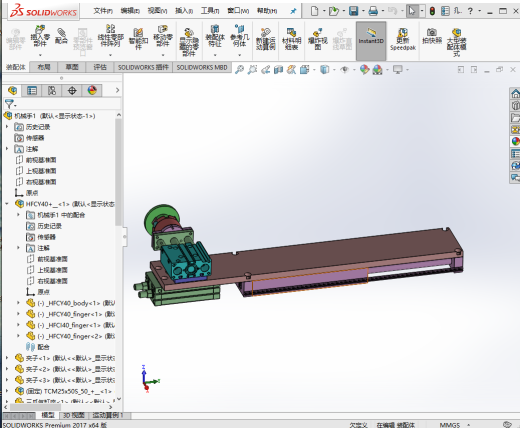The width and height of the screenshot is (520, 428).
Task: Select the Insert Components icon
Action: [x=40, y=37]
